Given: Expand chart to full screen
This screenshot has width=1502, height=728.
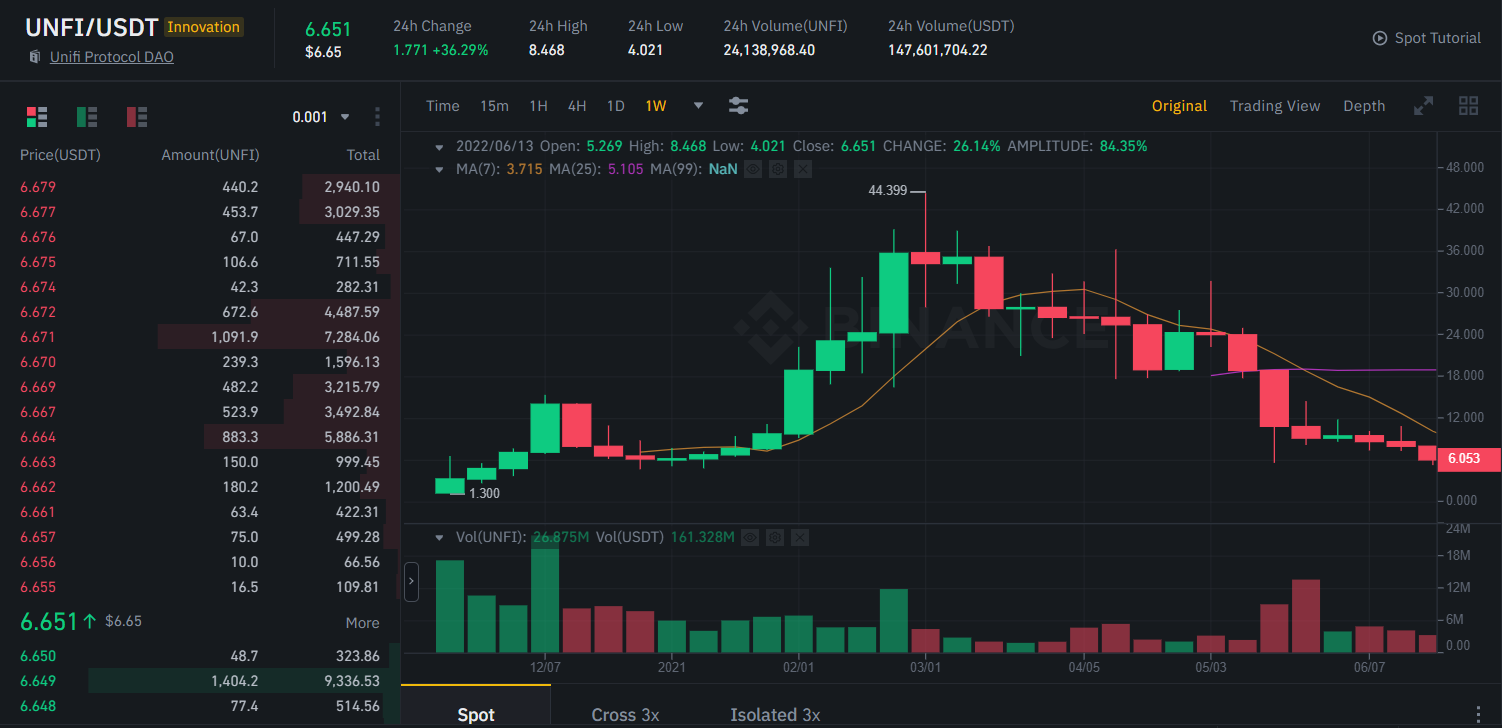Looking at the screenshot, I should [x=1423, y=106].
